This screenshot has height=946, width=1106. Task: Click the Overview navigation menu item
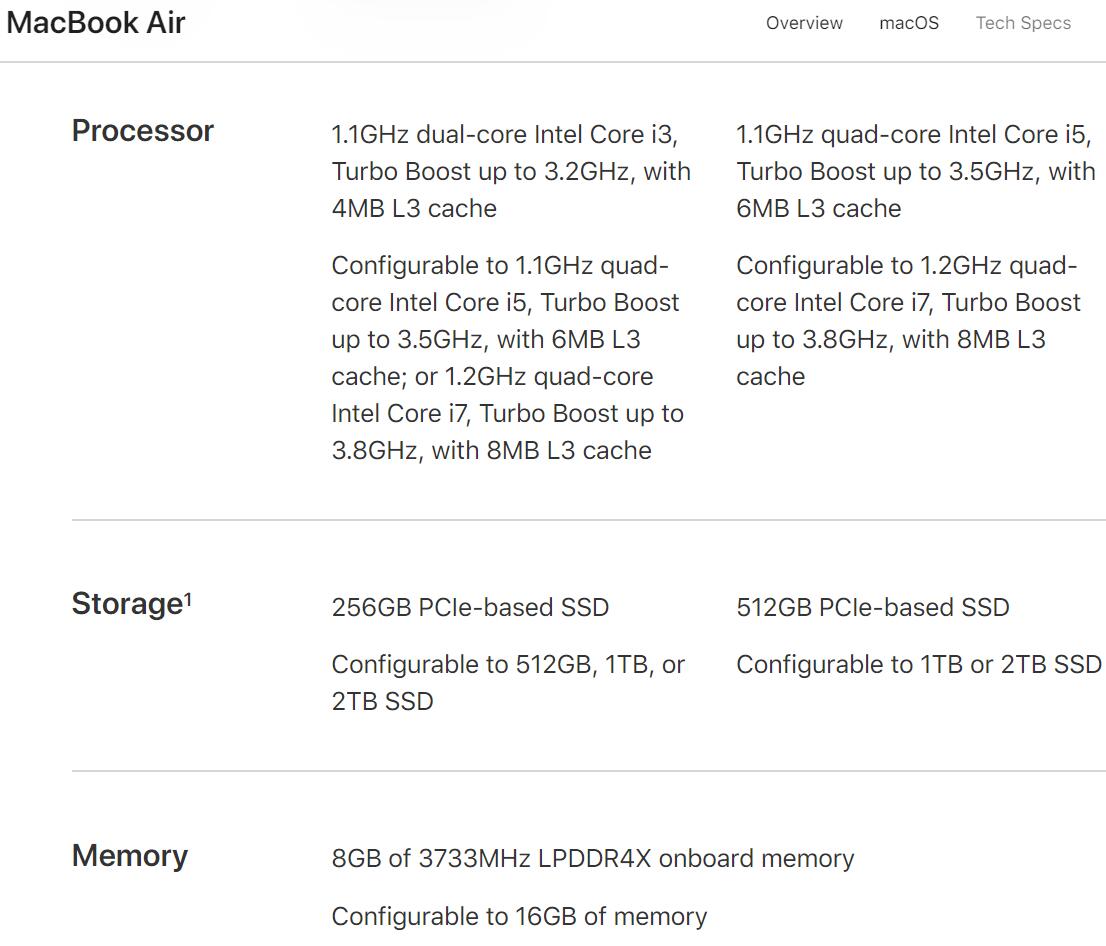click(x=804, y=22)
